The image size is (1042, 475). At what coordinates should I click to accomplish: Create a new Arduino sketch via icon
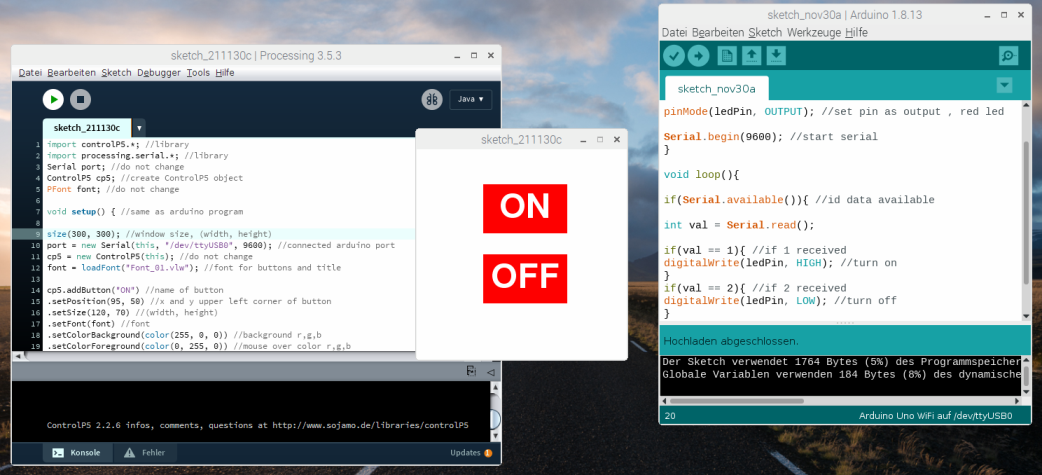click(727, 56)
